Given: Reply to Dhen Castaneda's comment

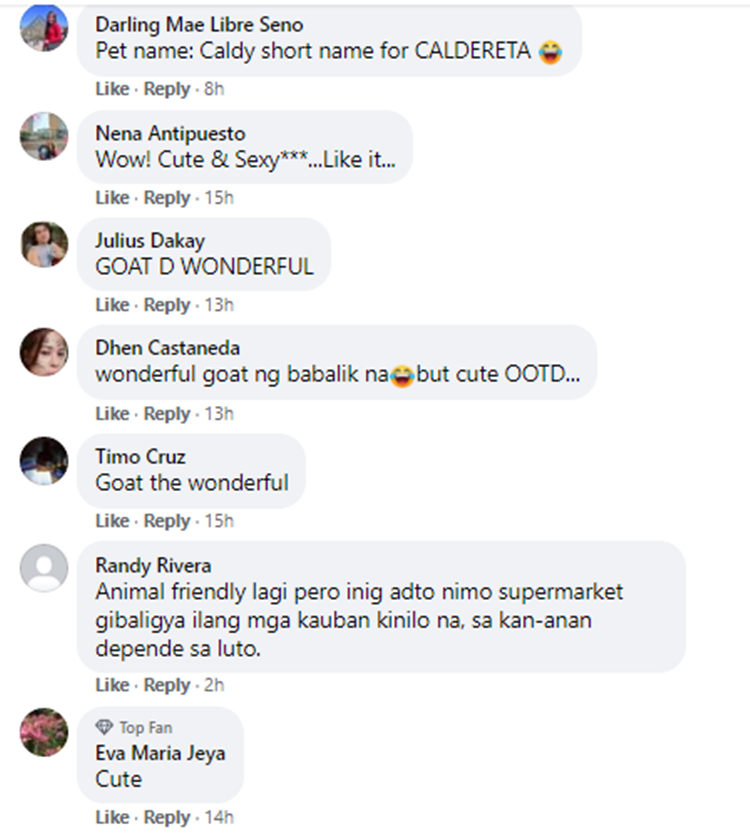Looking at the screenshot, I should (167, 414).
